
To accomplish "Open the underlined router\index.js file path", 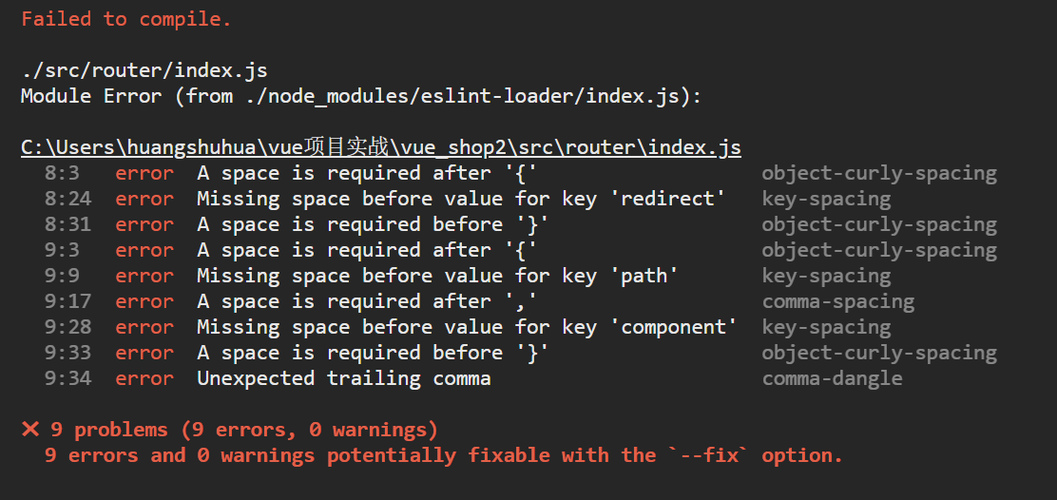I will point(381,148).
